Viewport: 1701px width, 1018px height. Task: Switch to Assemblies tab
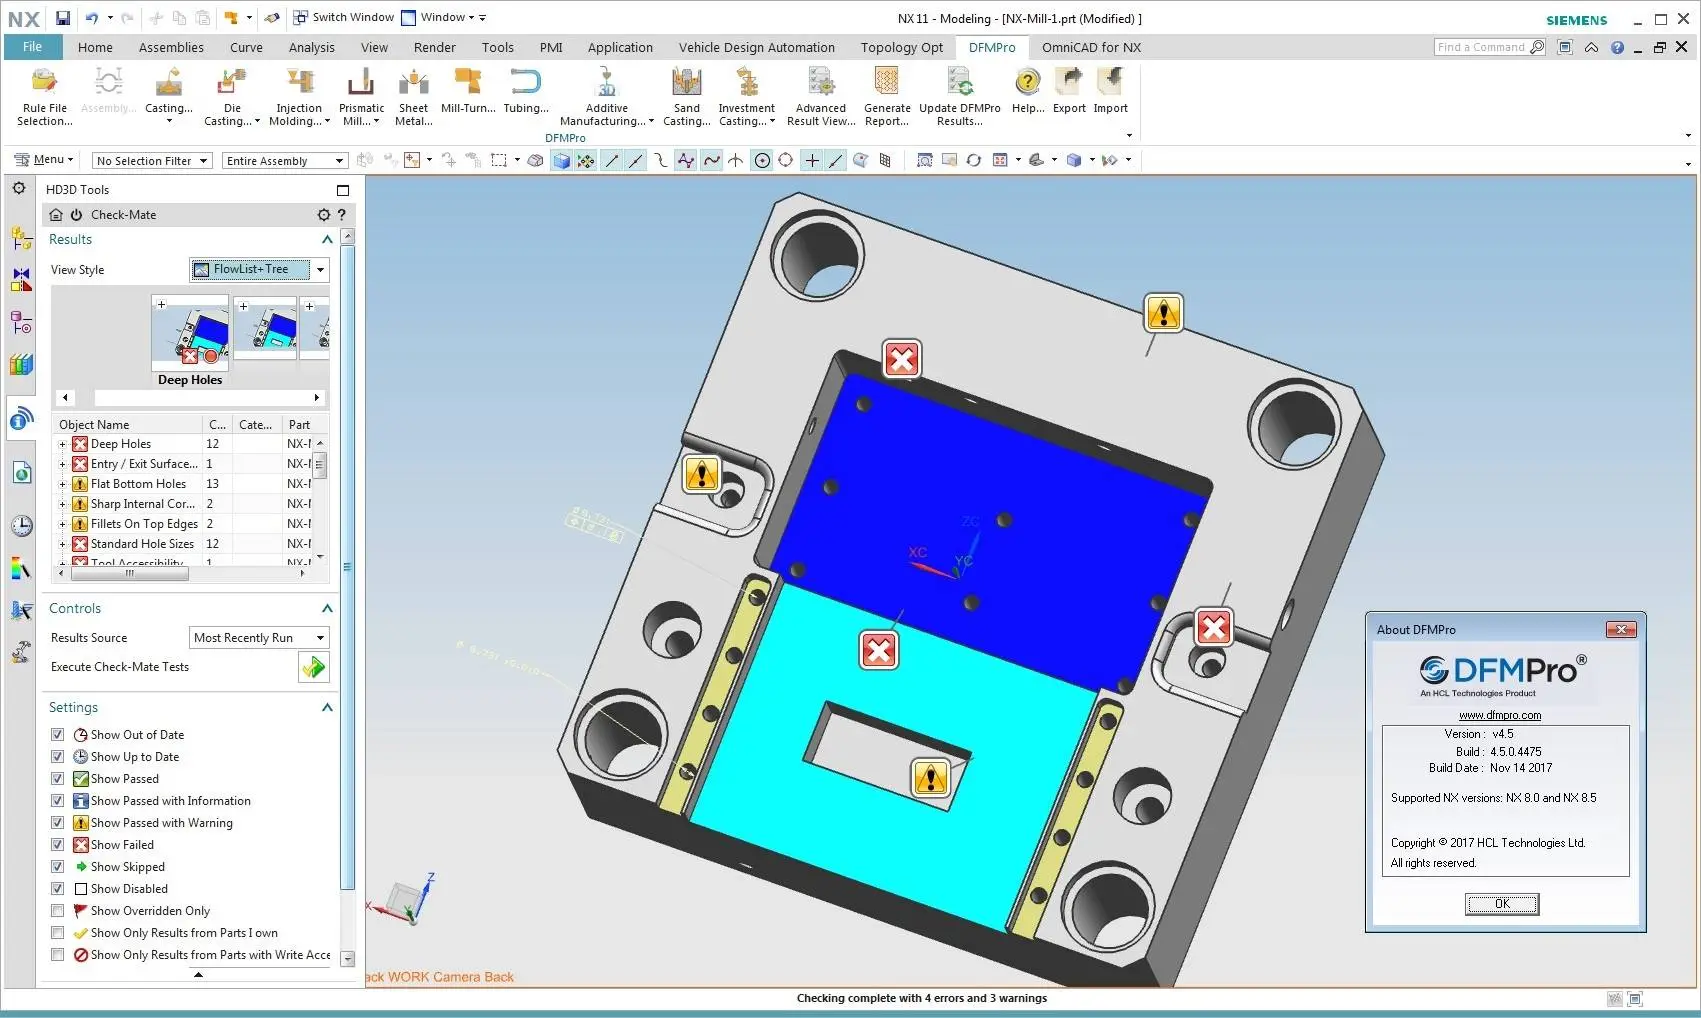coord(171,47)
